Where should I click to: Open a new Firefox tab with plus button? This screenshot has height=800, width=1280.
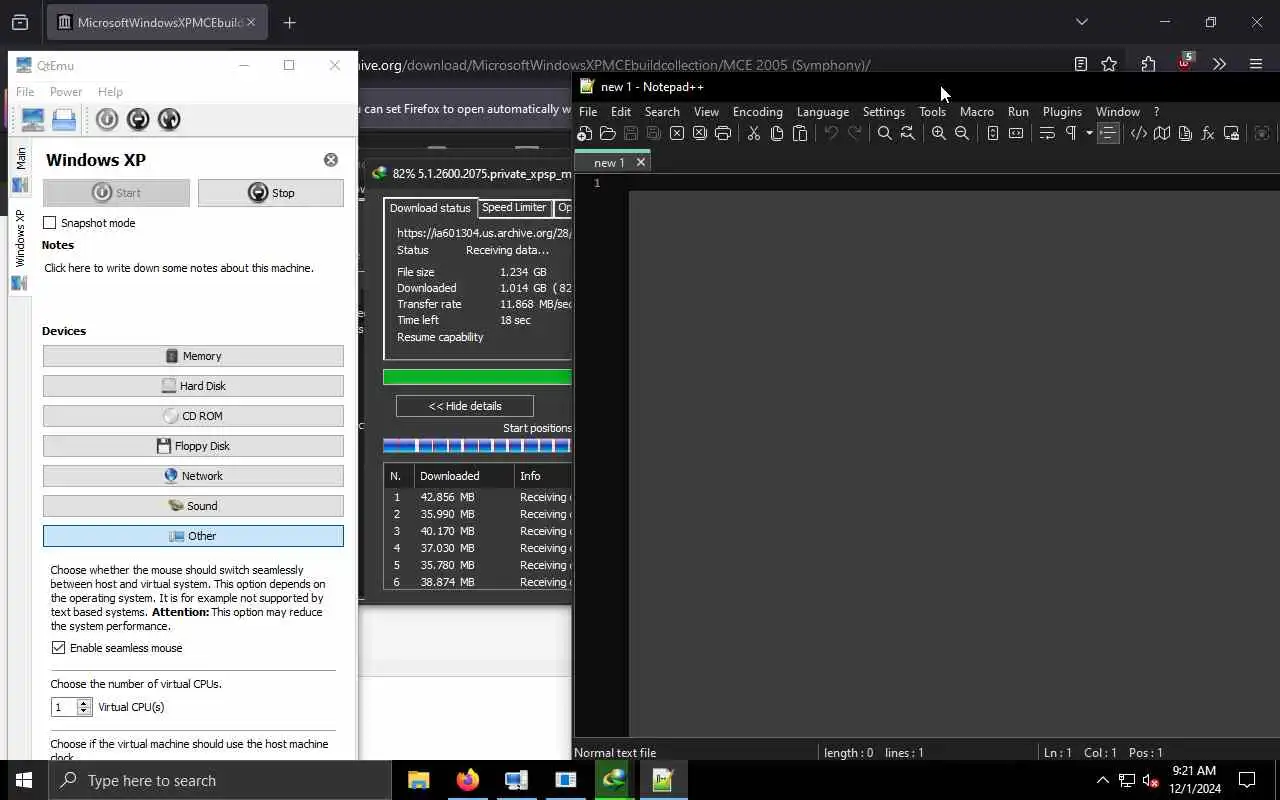(289, 22)
